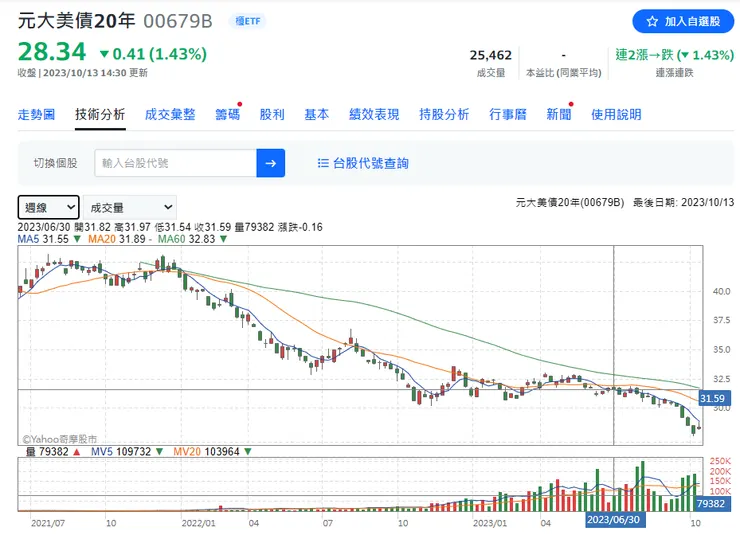Click the 櫃ETF badge
The image size is (740, 534).
tap(248, 21)
